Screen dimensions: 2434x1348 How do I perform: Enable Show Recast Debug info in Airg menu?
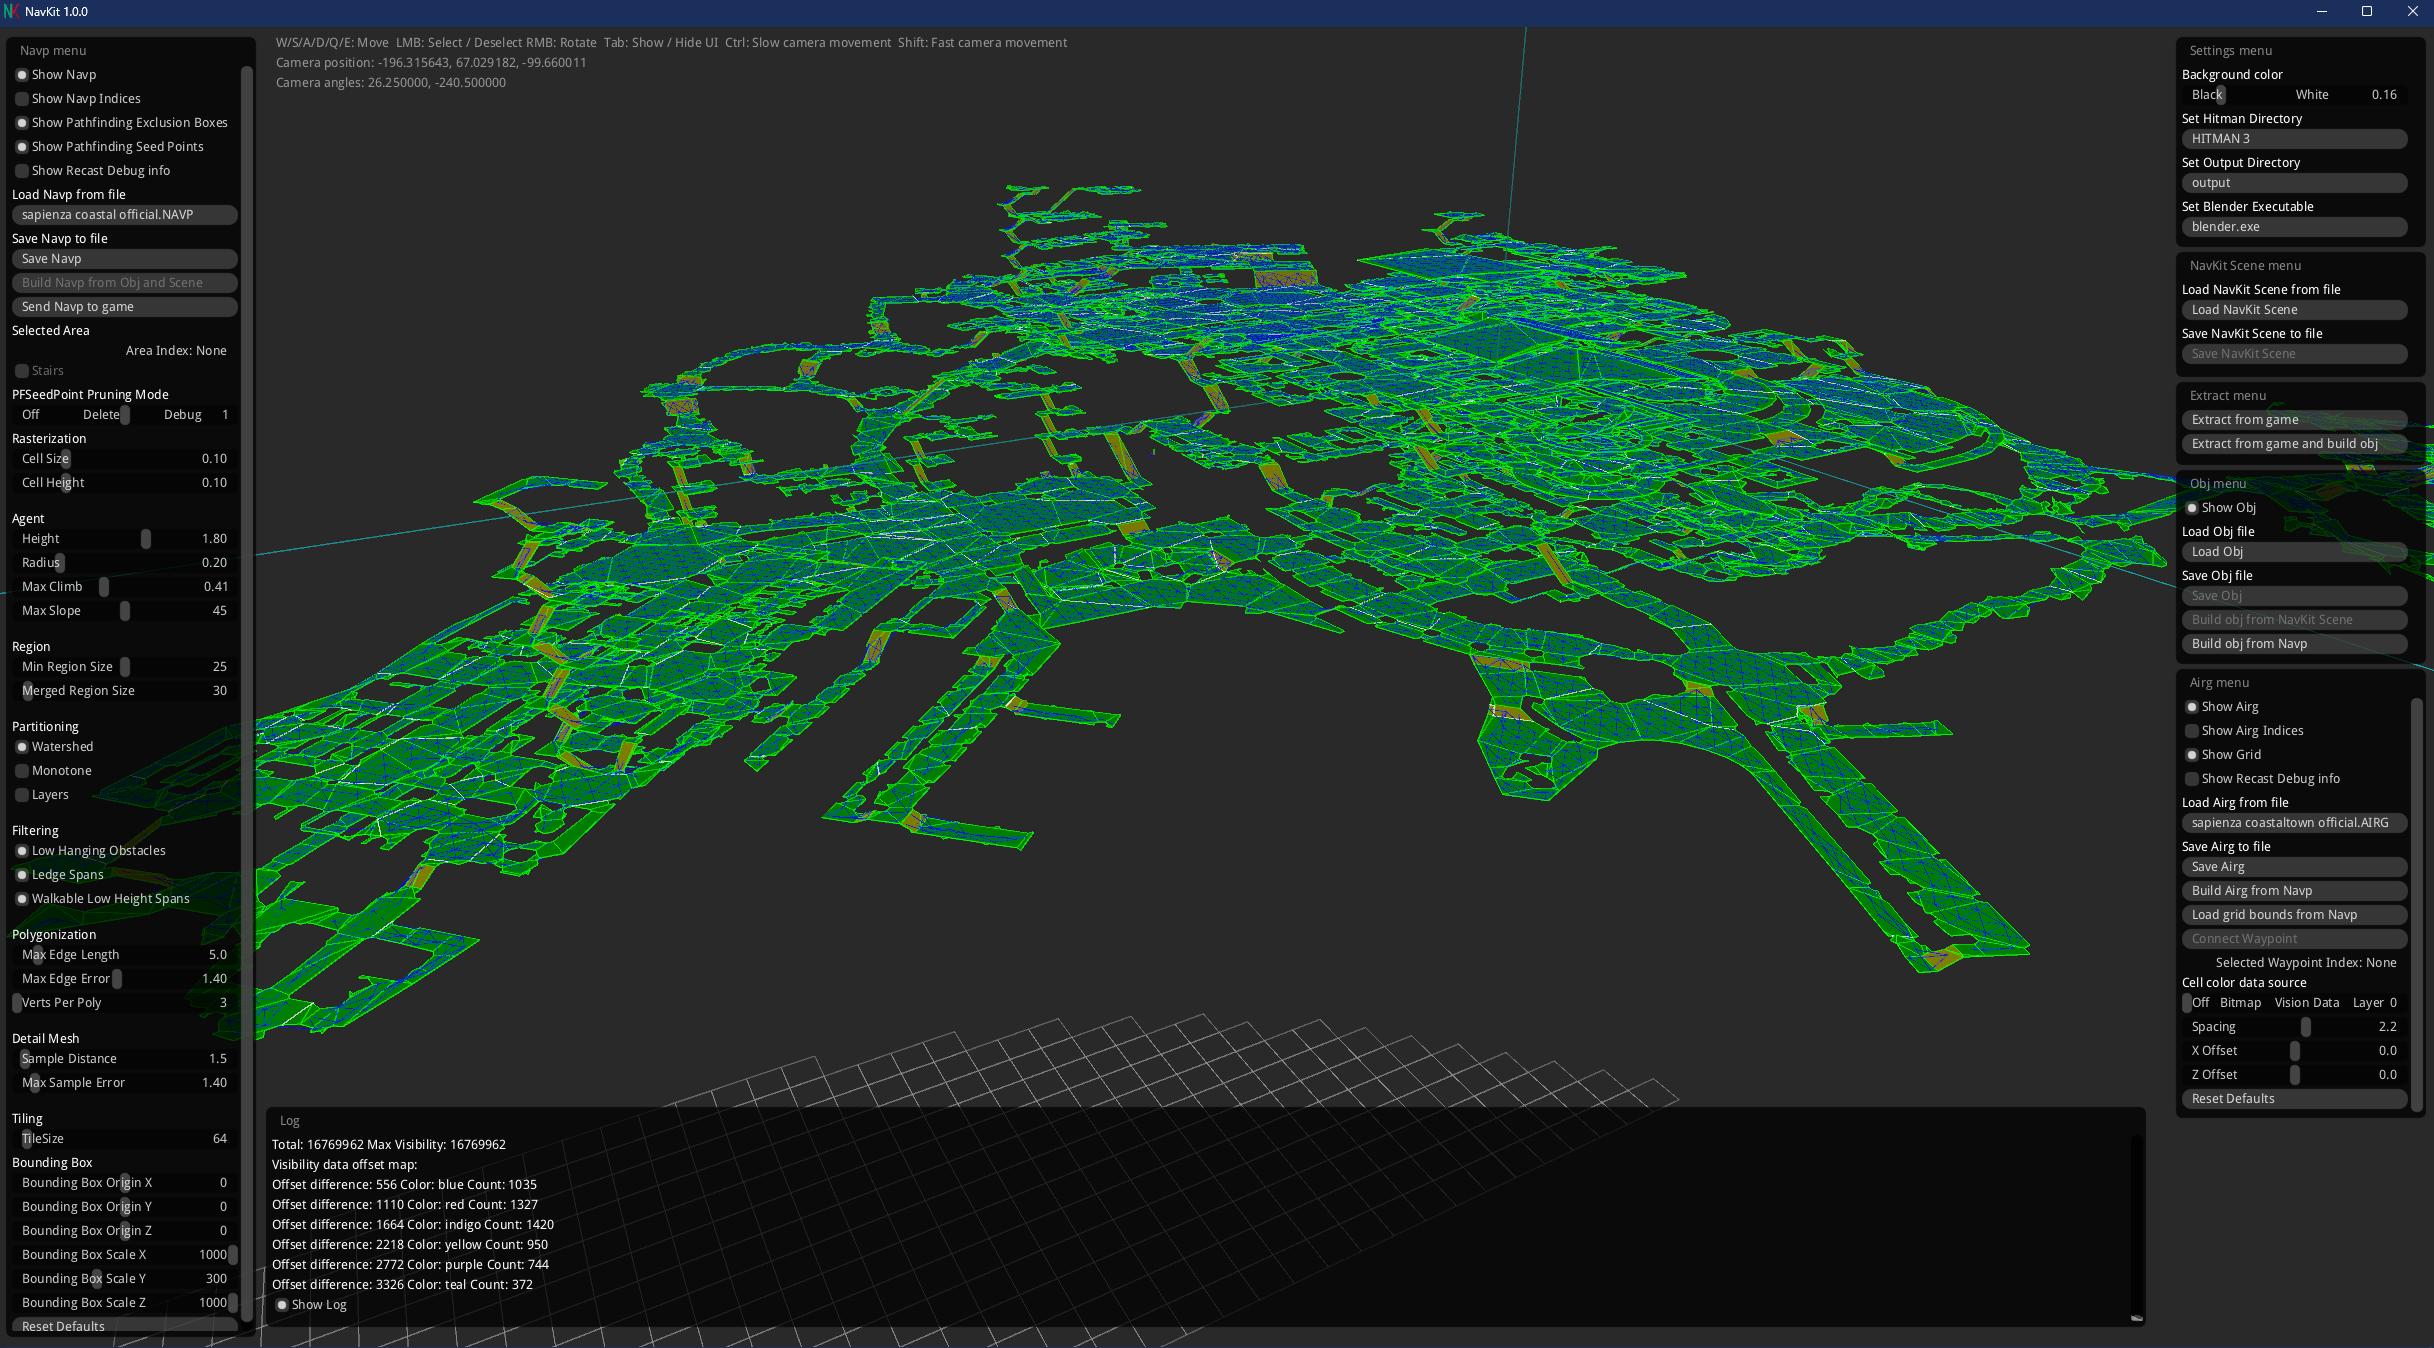click(2192, 779)
